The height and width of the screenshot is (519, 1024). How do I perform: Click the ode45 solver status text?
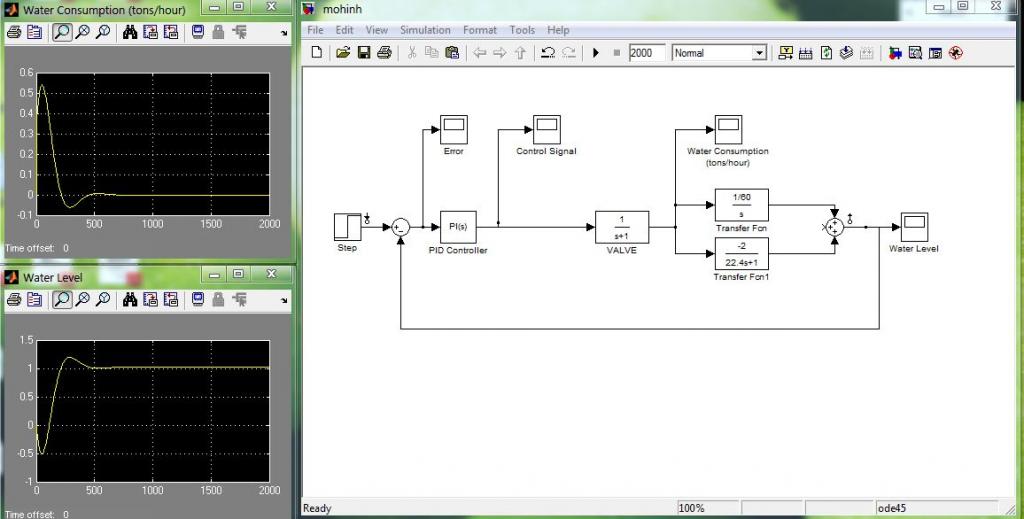click(891, 508)
